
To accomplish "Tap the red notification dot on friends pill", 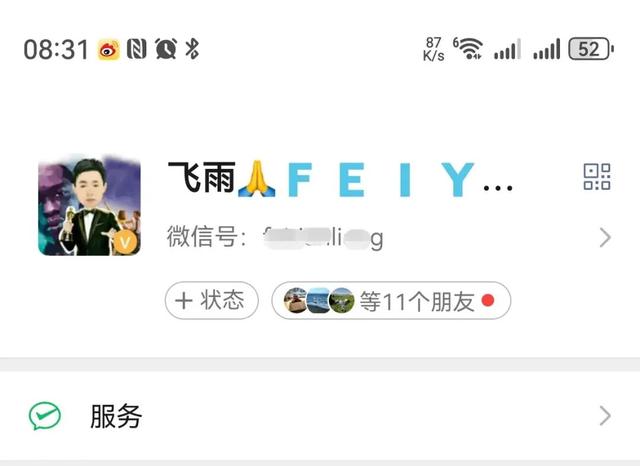I will [488, 300].
